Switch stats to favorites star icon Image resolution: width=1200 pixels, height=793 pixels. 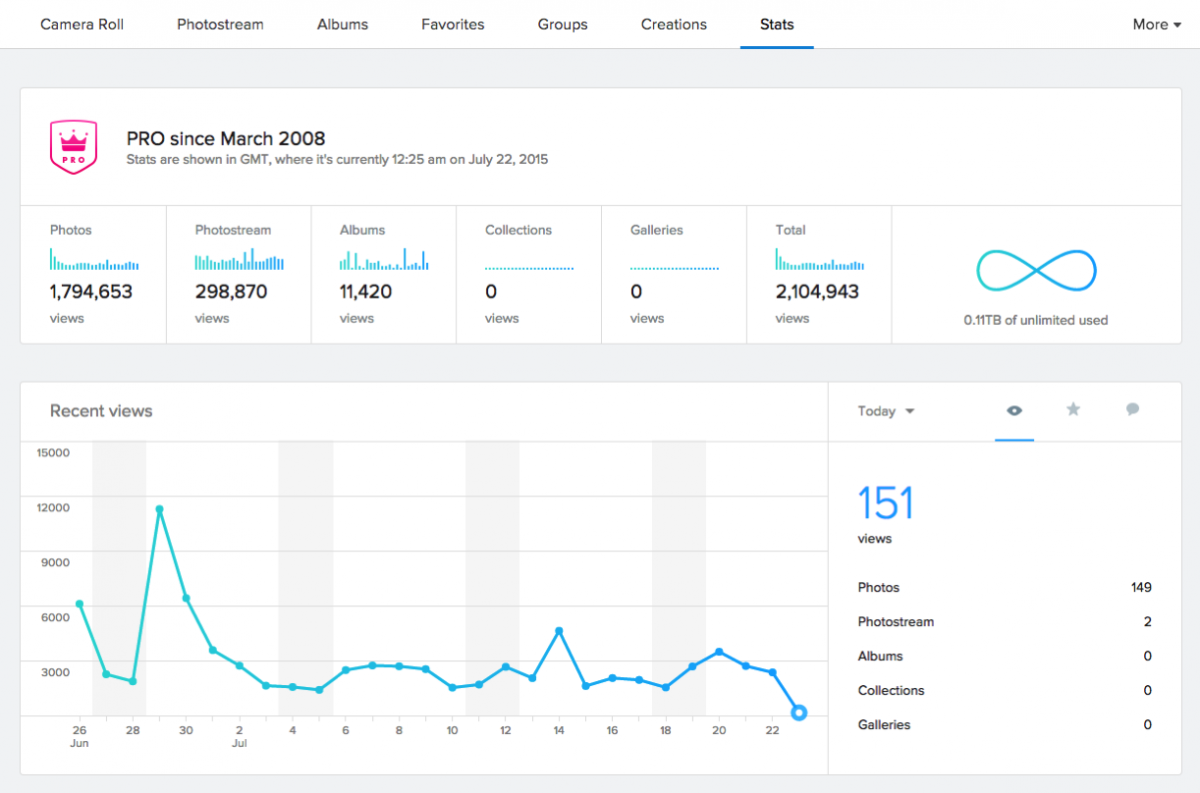pos(1073,410)
